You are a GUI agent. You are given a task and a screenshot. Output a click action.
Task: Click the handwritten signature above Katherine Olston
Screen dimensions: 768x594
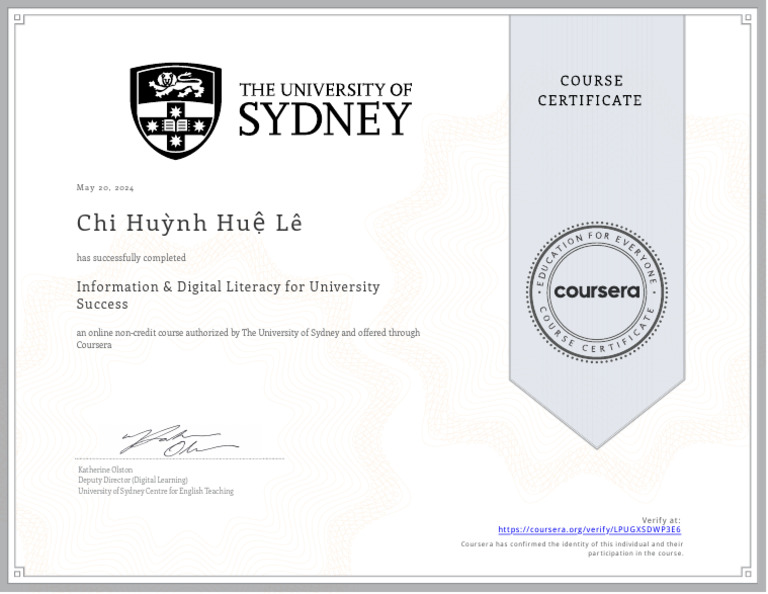tap(178, 441)
